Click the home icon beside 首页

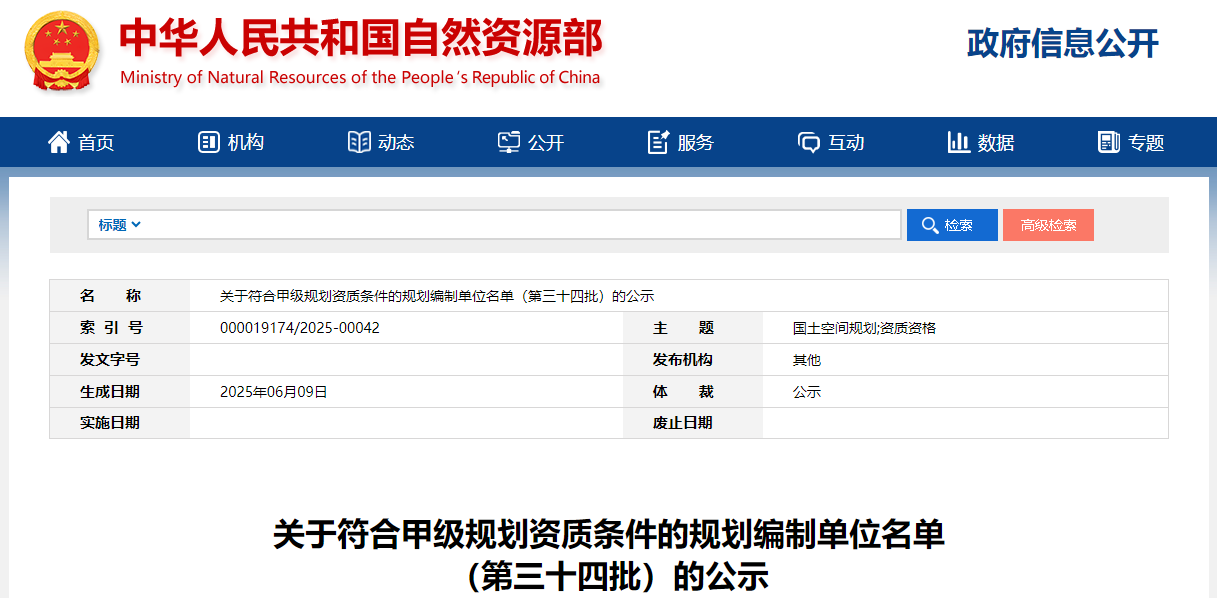pyautogui.click(x=59, y=142)
